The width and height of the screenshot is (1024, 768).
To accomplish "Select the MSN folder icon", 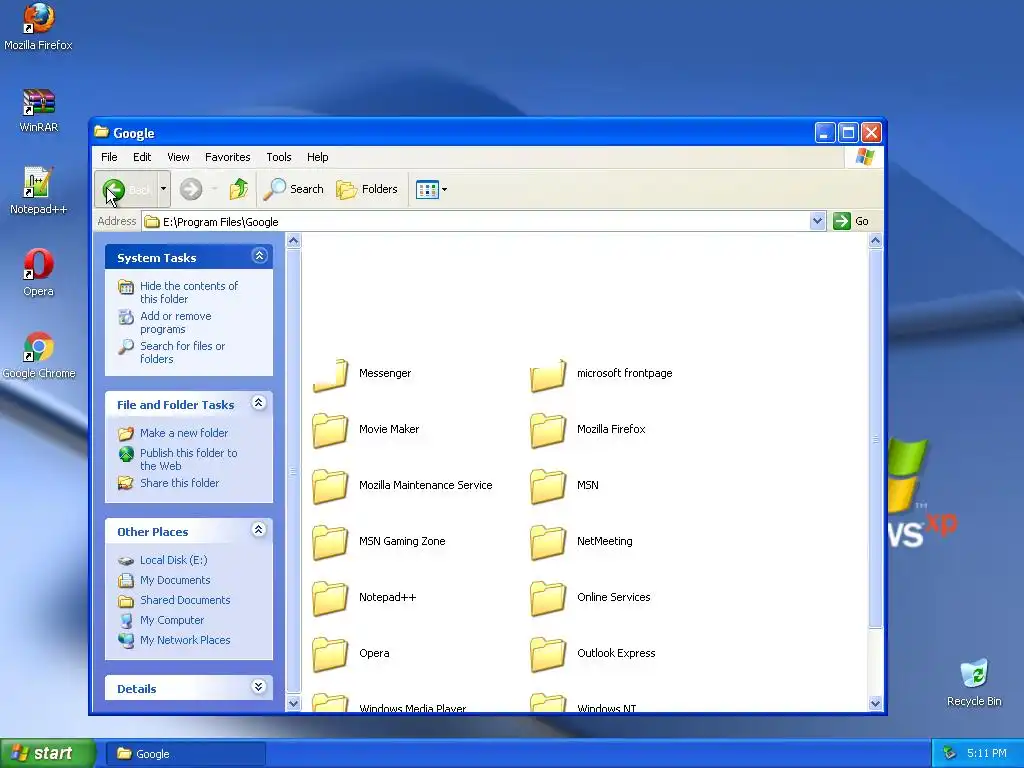I will click(548, 487).
